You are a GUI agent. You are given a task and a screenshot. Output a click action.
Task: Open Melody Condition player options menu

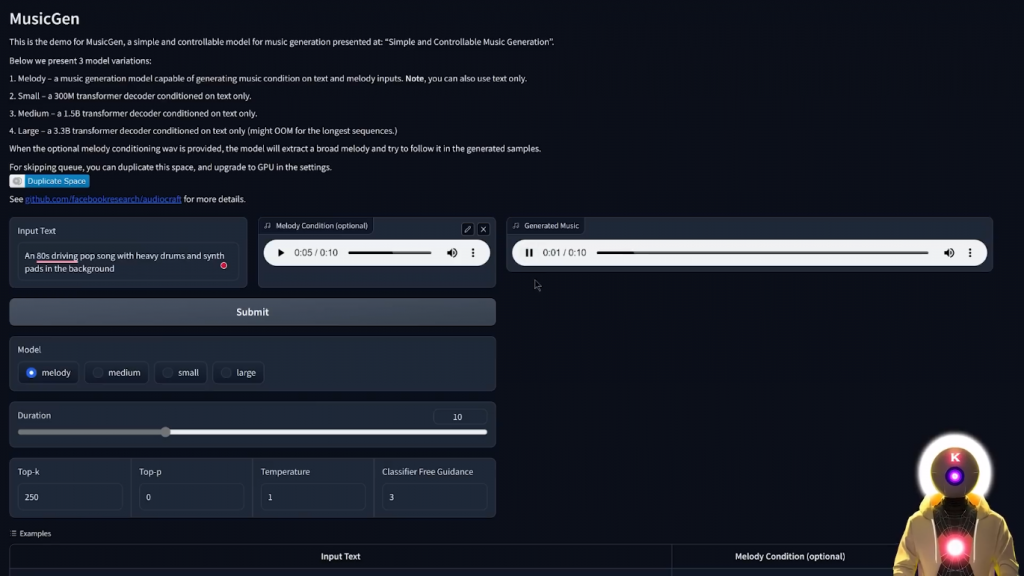point(473,253)
